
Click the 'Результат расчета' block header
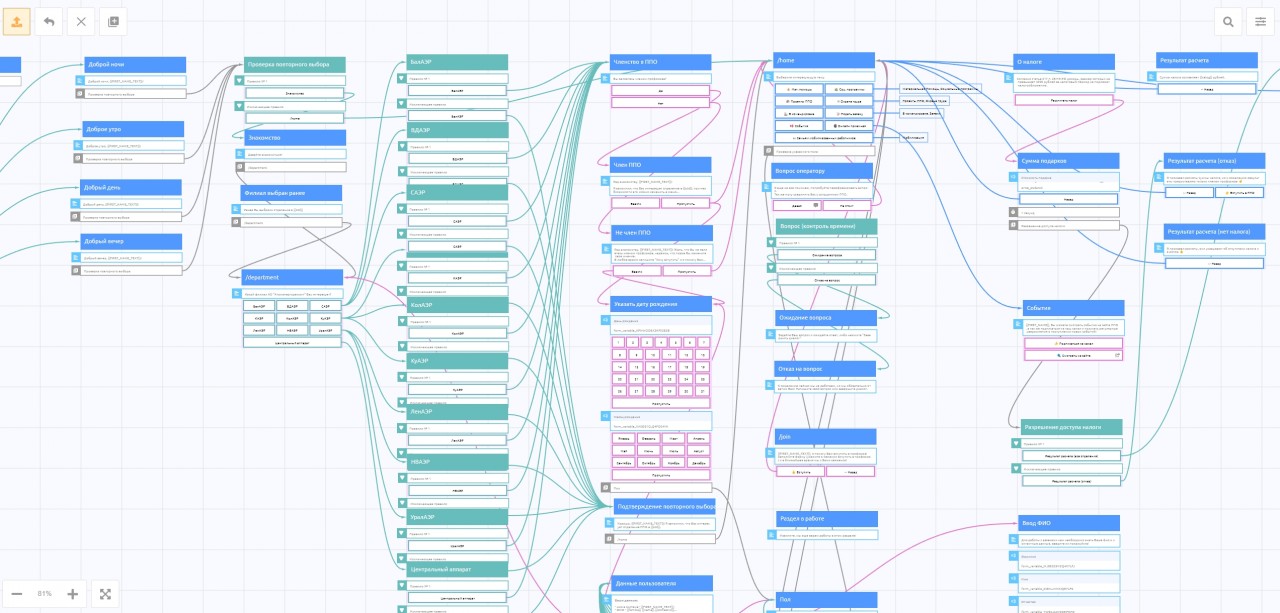tap(1206, 61)
